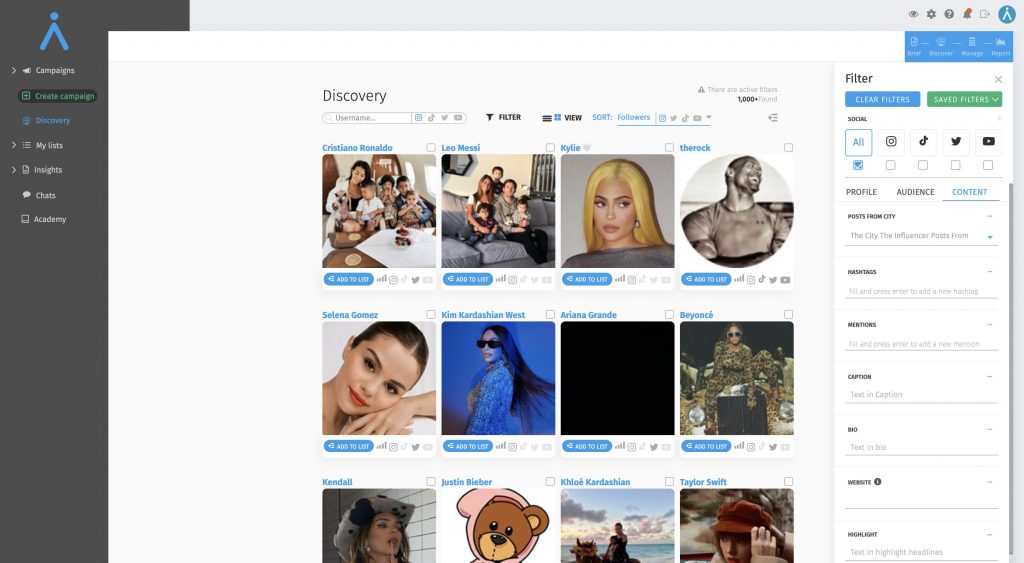The width and height of the screenshot is (1024, 563).
Task: Open Beyoncé's Twitter icon
Action: tap(773, 447)
